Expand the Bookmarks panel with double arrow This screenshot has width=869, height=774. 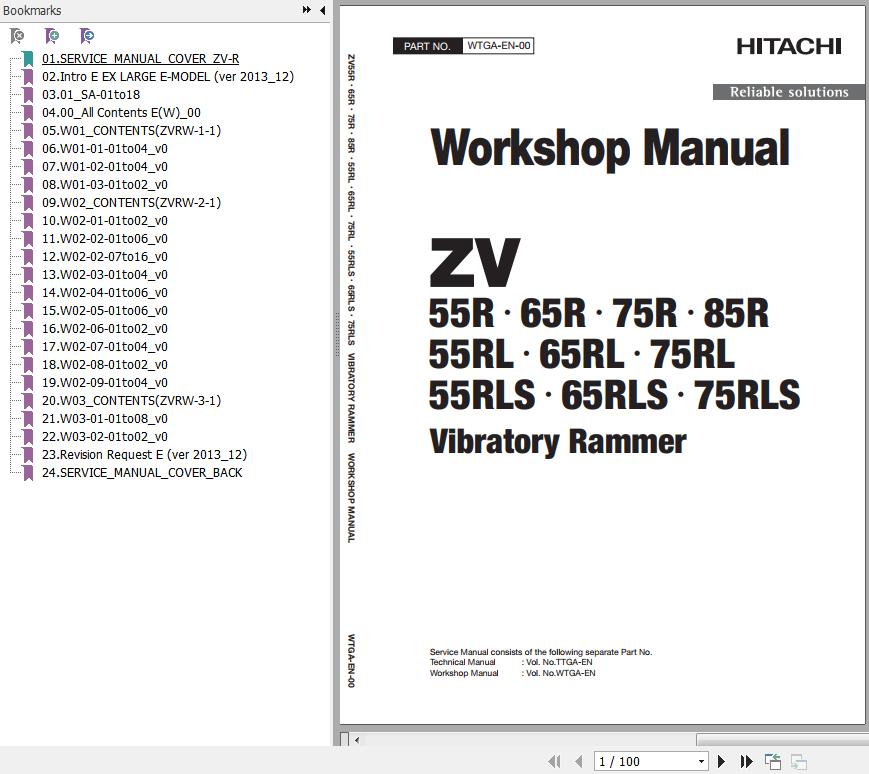pyautogui.click(x=306, y=10)
